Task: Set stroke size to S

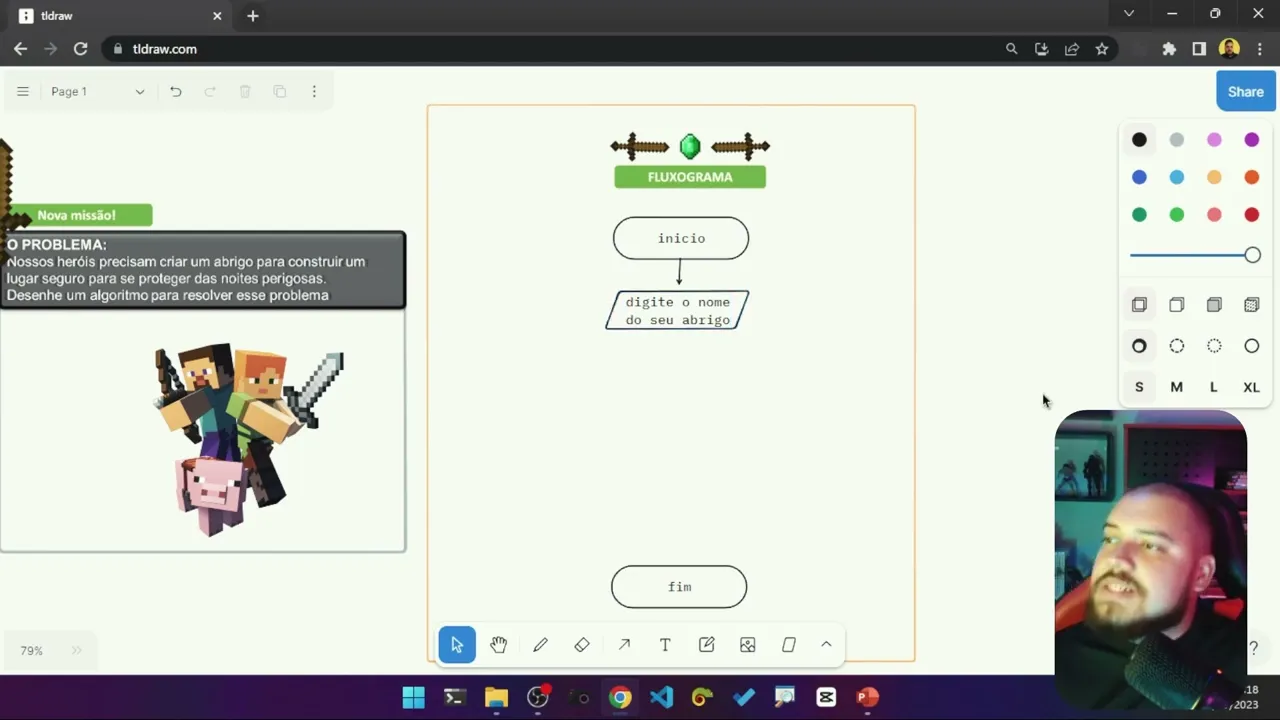Action: [x=1139, y=387]
